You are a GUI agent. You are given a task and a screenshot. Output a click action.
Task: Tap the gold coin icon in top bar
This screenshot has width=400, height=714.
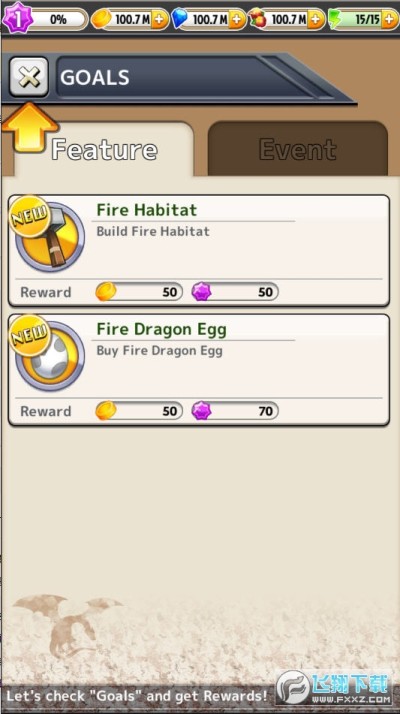pos(101,19)
